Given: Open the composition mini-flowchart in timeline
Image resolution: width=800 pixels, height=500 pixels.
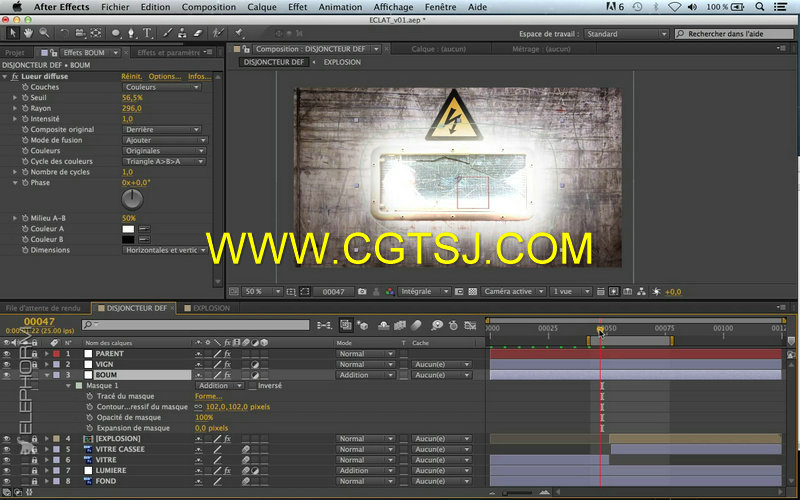Looking at the screenshot, I should pyautogui.click(x=324, y=325).
